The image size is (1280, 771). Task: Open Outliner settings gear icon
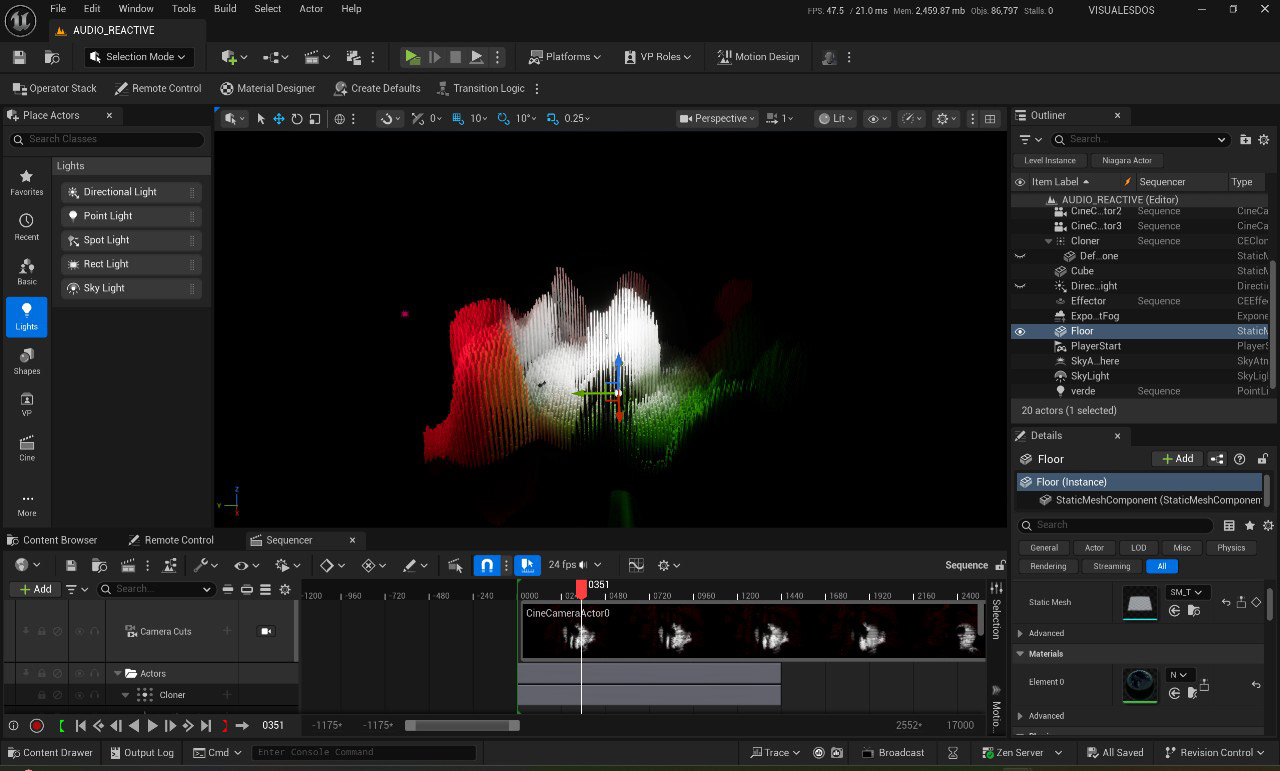pos(1264,140)
